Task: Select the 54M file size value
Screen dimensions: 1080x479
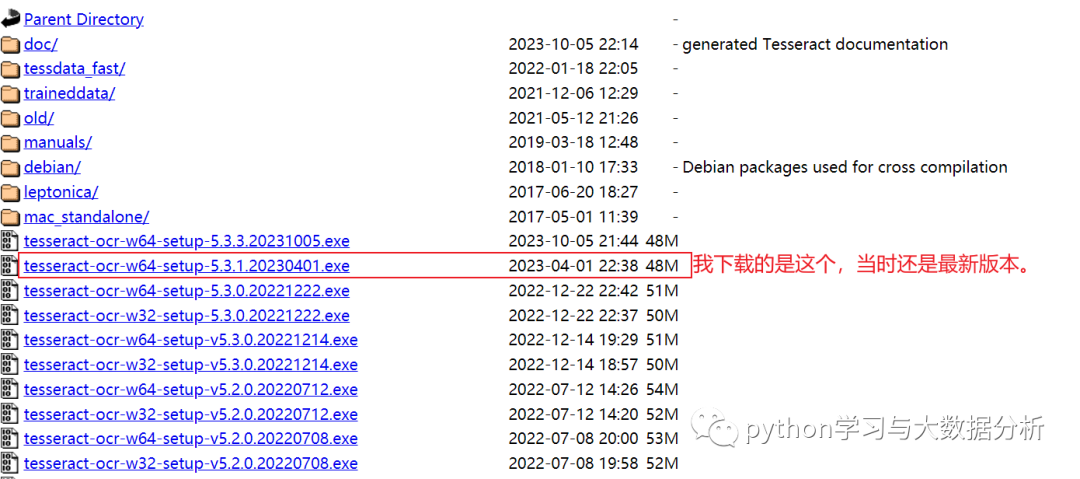Action: click(x=663, y=389)
